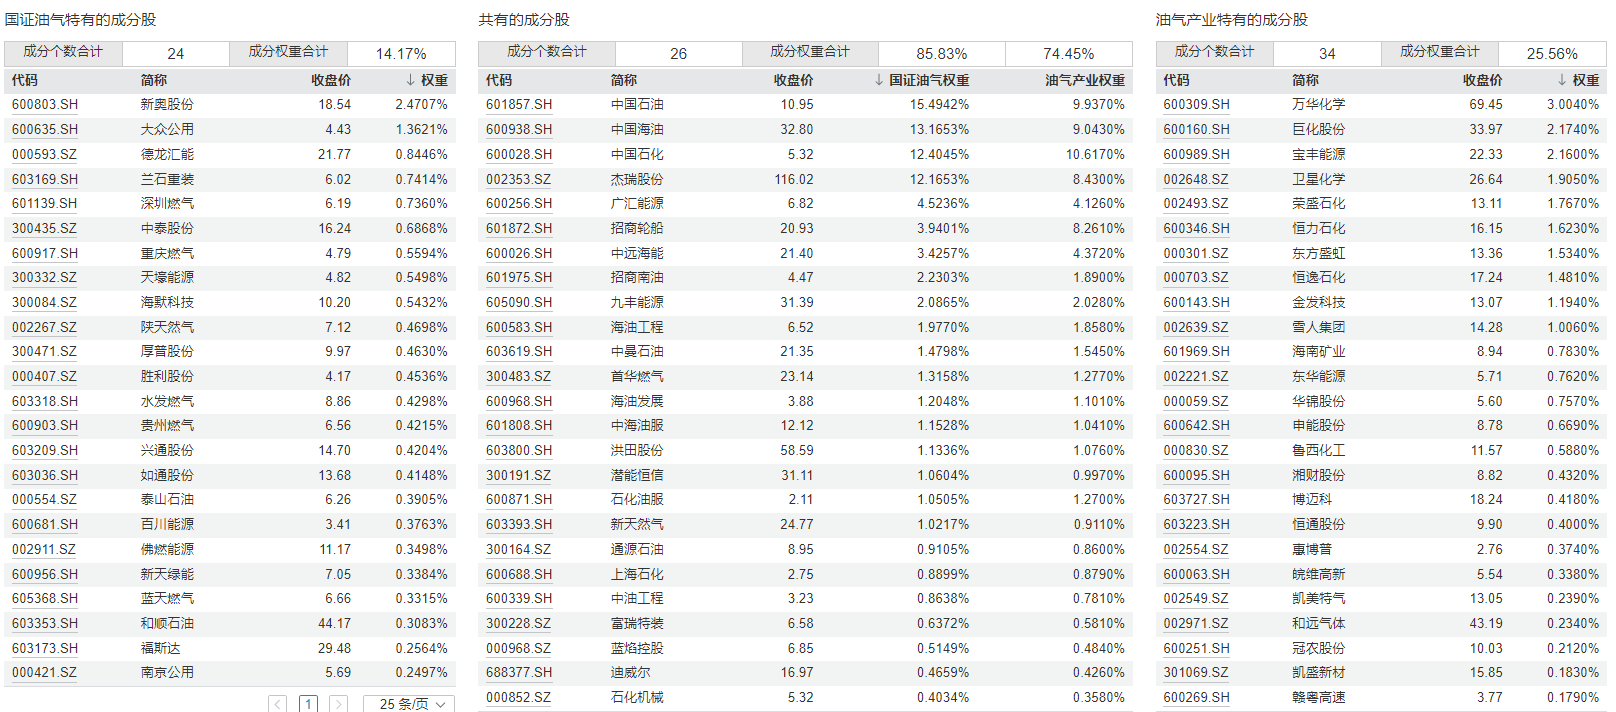Screen dimensions: 1616x712
Task: Click 简称 header in right table
Action: tap(1305, 80)
